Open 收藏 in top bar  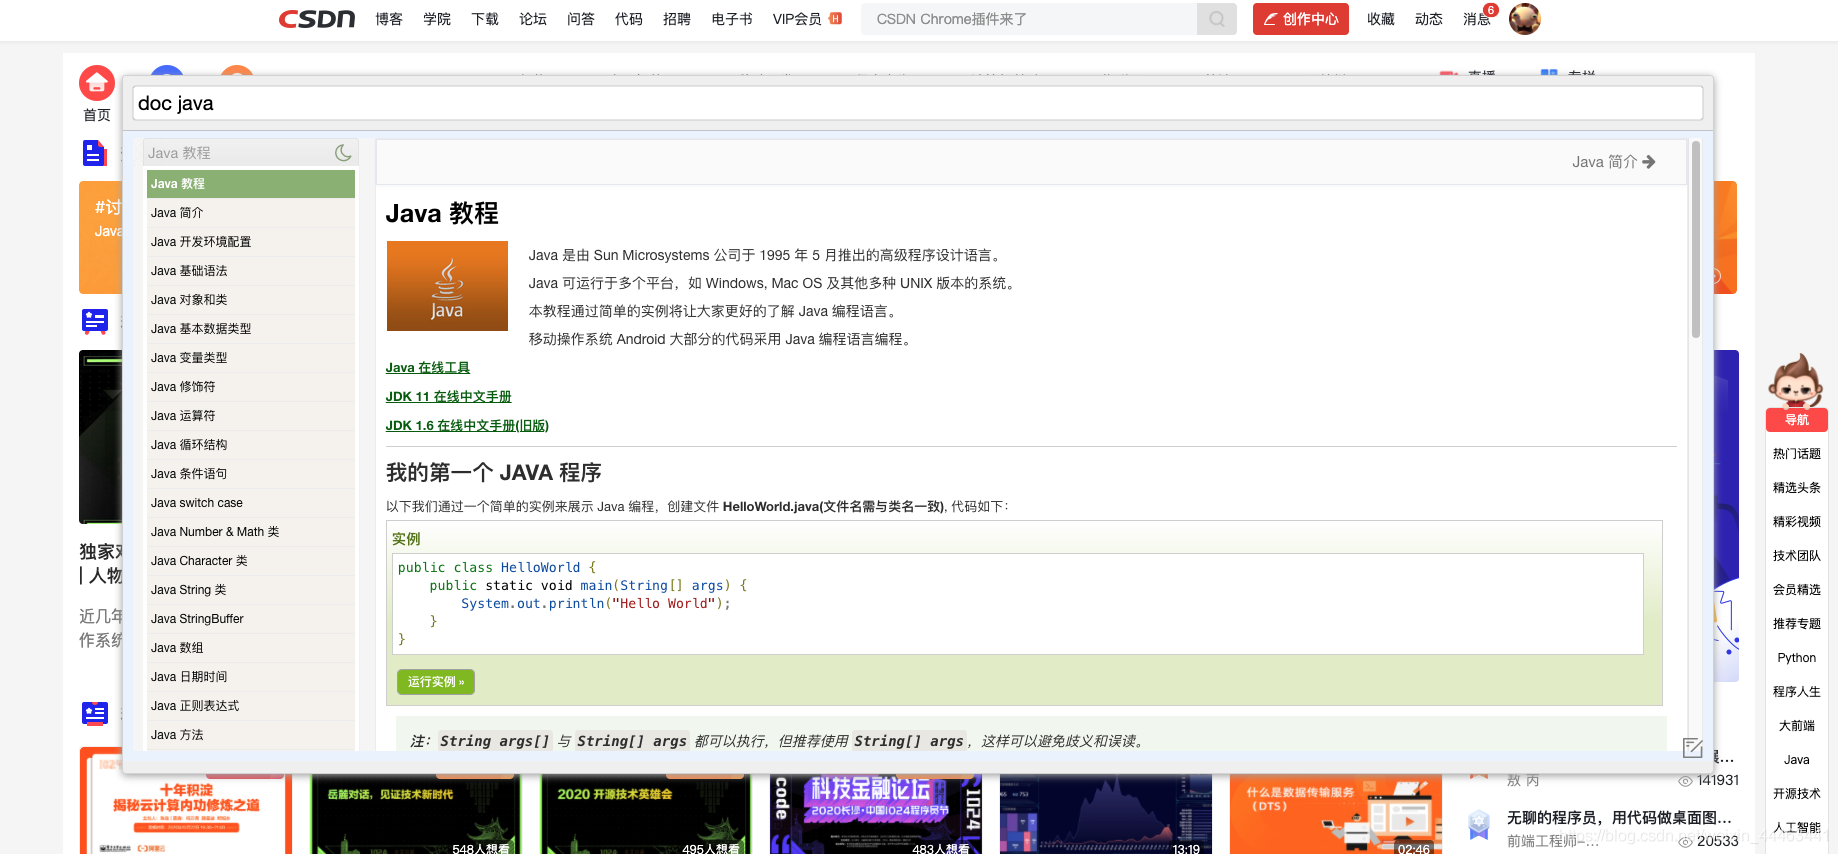pyautogui.click(x=1381, y=19)
